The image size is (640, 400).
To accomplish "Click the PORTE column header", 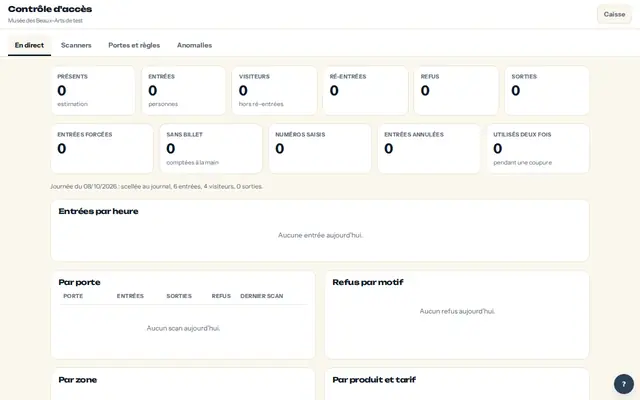I will tap(73, 296).
